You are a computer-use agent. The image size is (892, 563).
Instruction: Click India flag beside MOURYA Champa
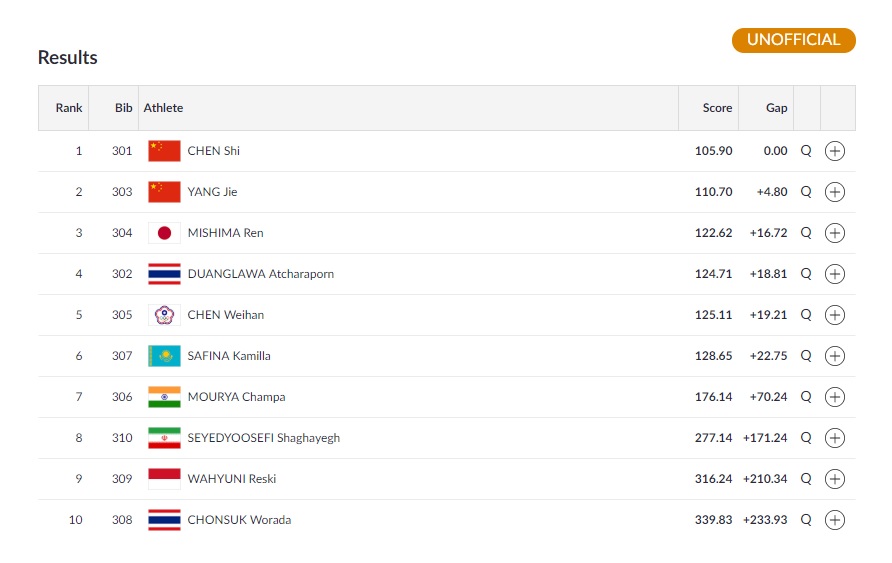[164, 396]
